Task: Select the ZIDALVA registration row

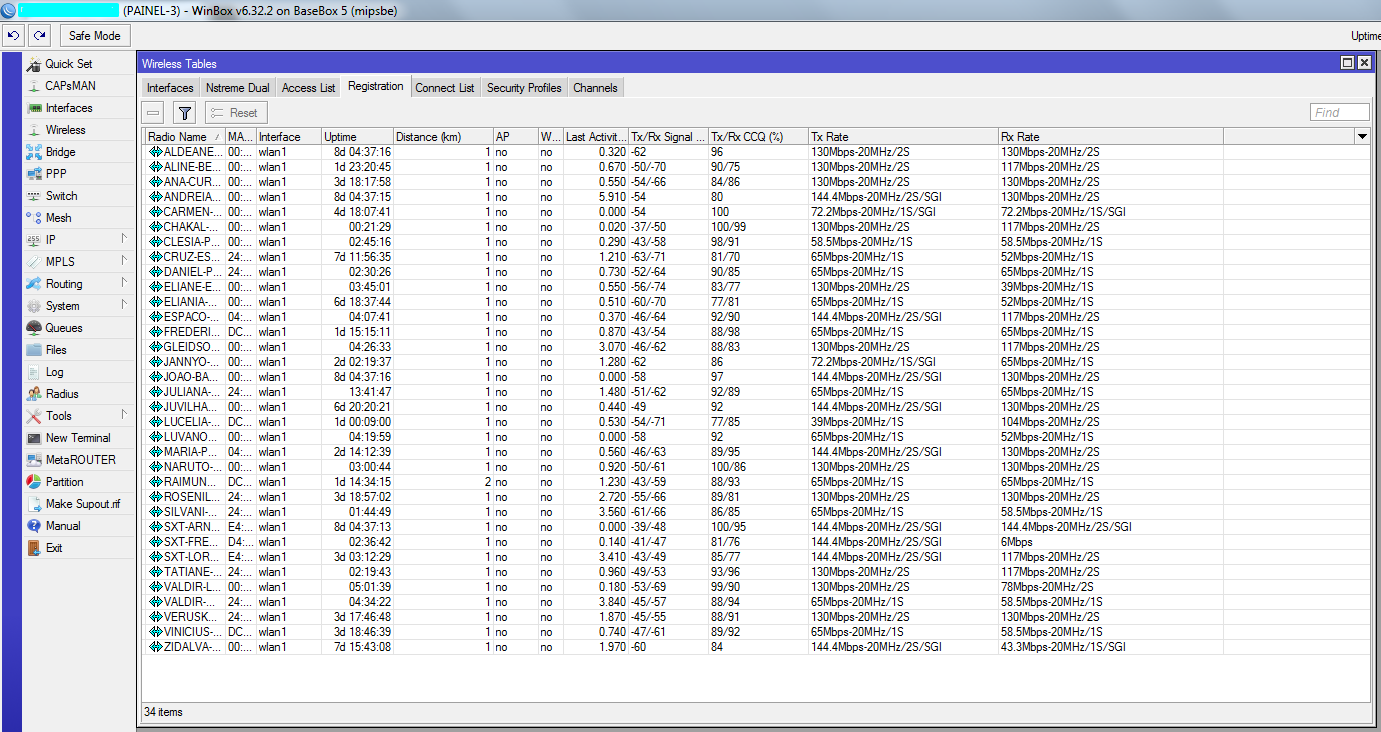Action: (x=756, y=647)
